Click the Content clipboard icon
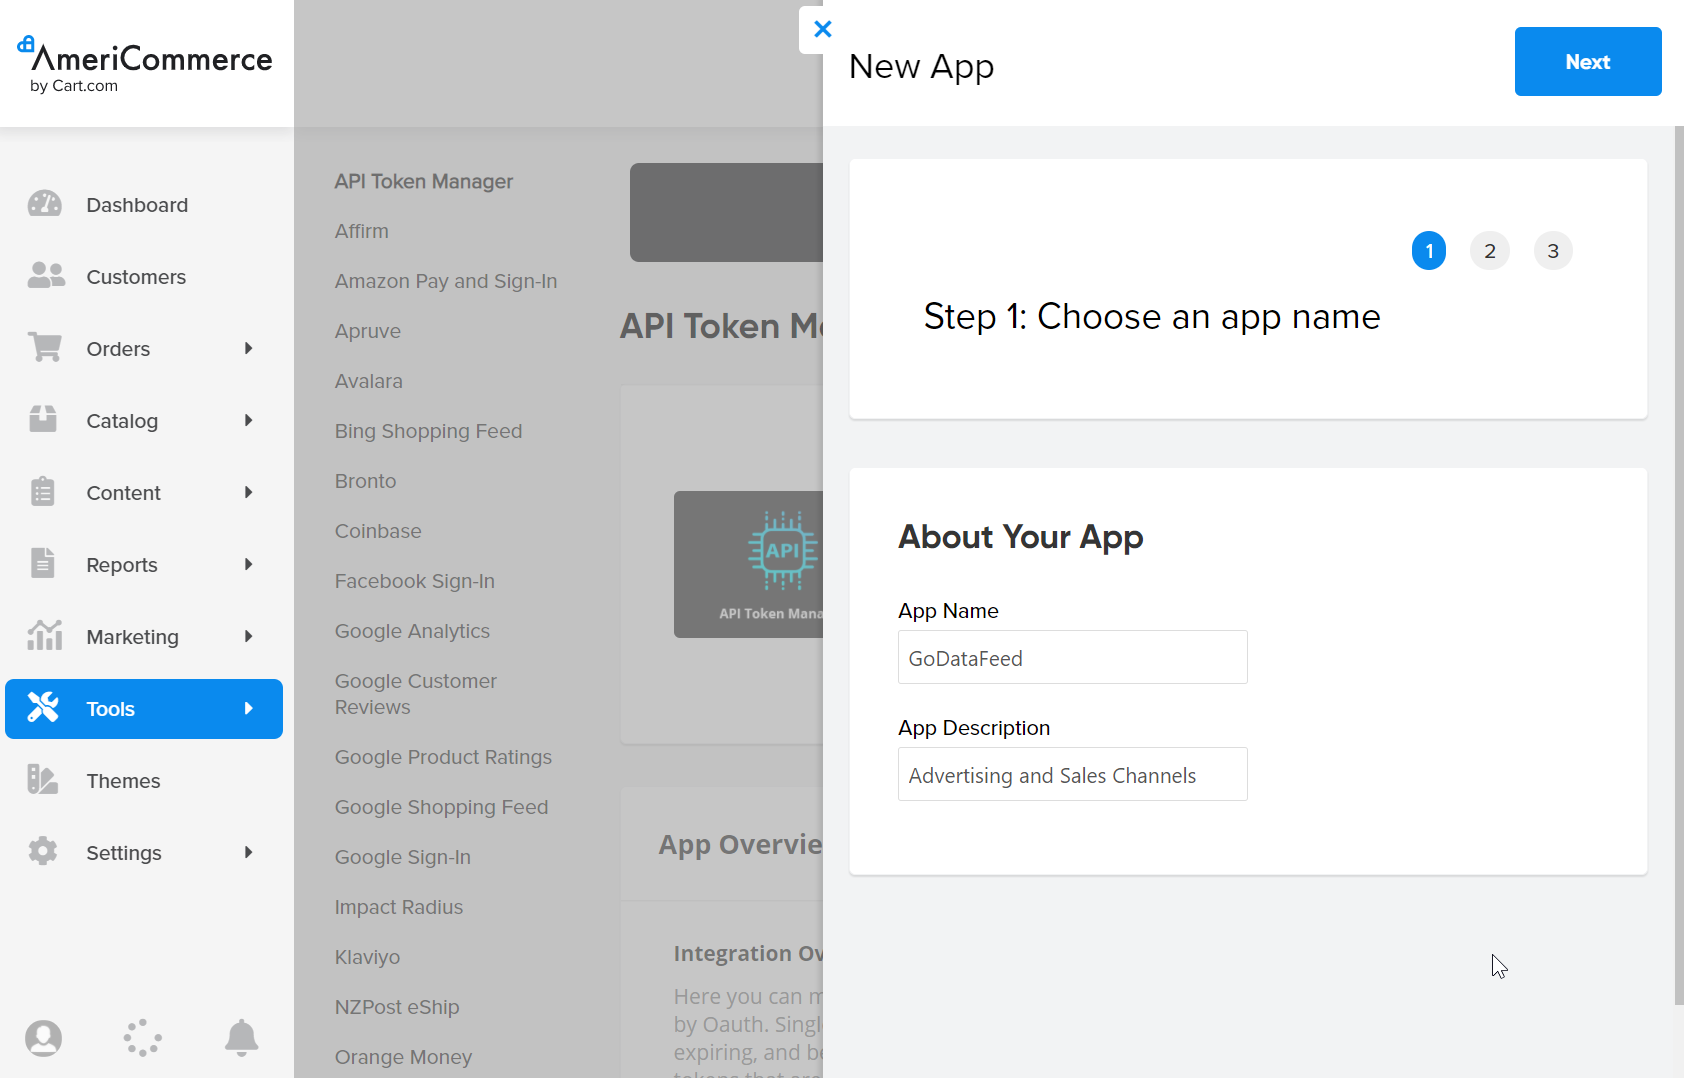Image resolution: width=1684 pixels, height=1078 pixels. [43, 492]
